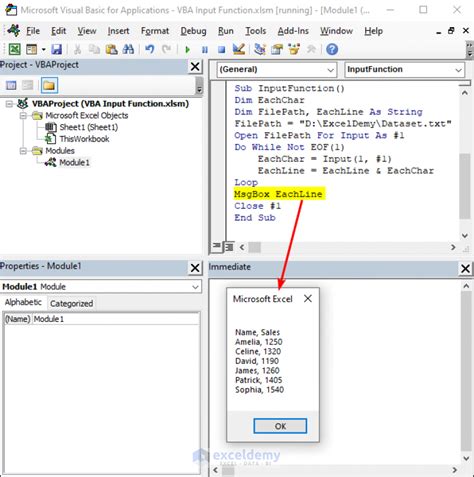Collapse the Modules folder
The width and height of the screenshot is (474, 477).
pos(23,151)
